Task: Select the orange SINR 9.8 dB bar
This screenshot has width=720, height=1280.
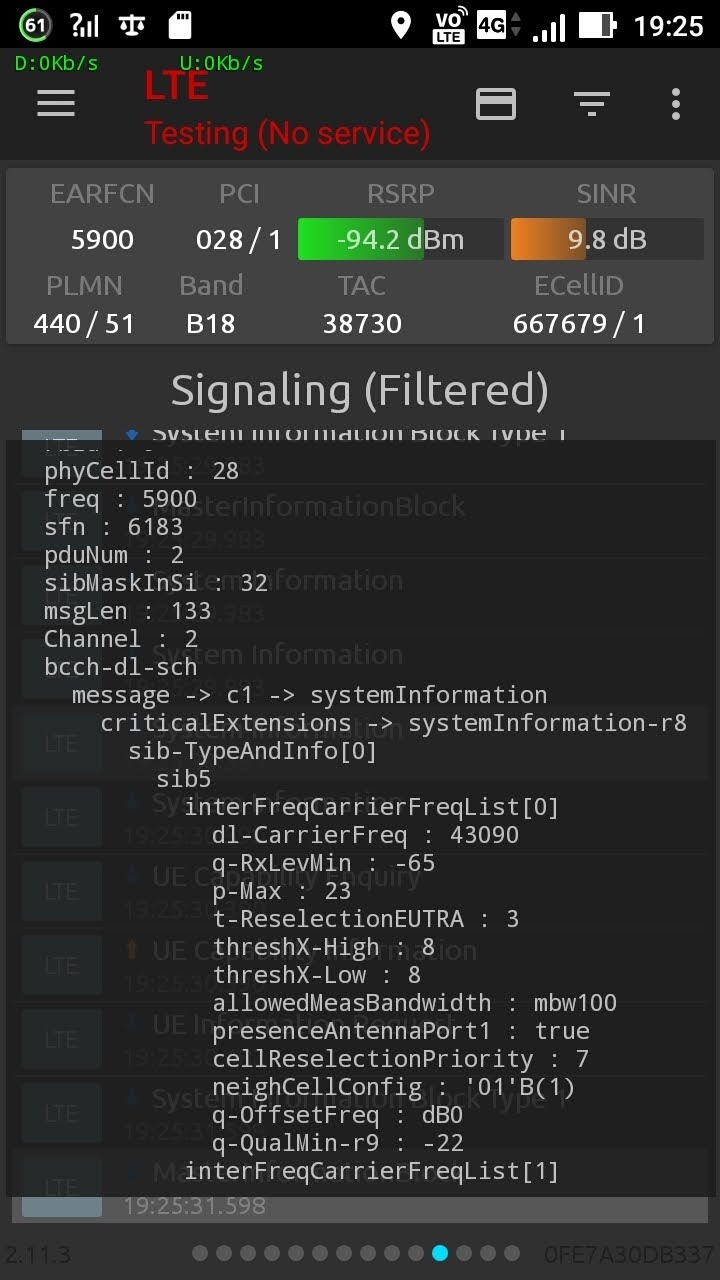Action: pyautogui.click(x=607, y=240)
